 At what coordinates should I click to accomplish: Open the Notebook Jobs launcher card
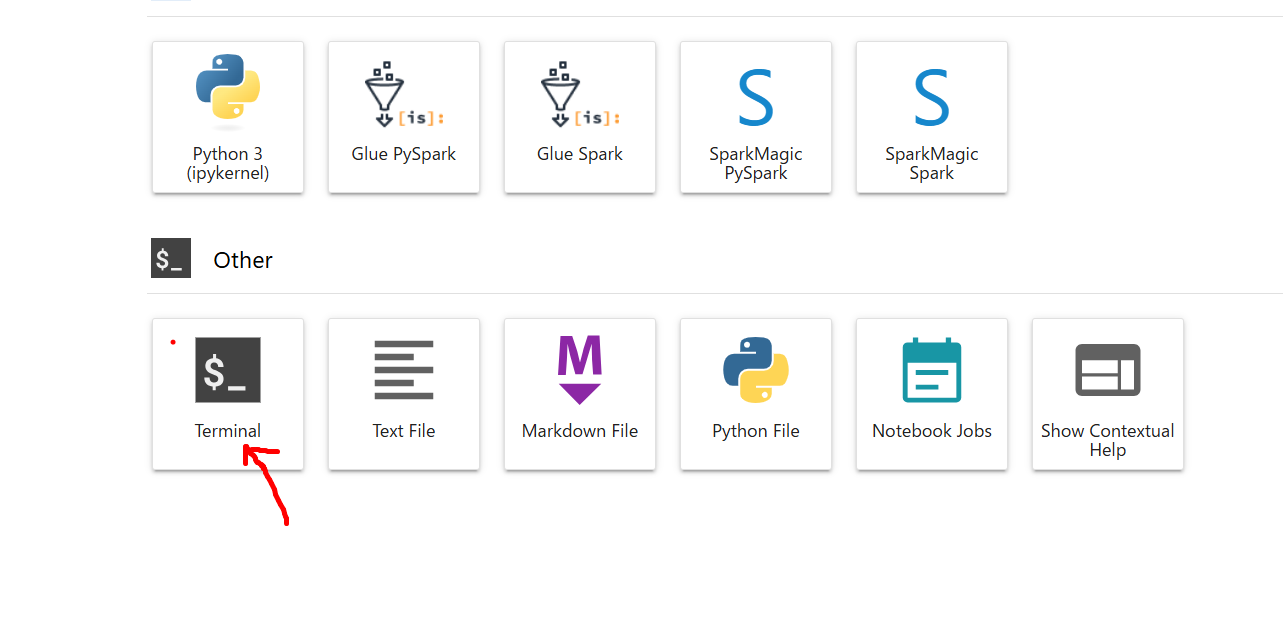point(932,394)
